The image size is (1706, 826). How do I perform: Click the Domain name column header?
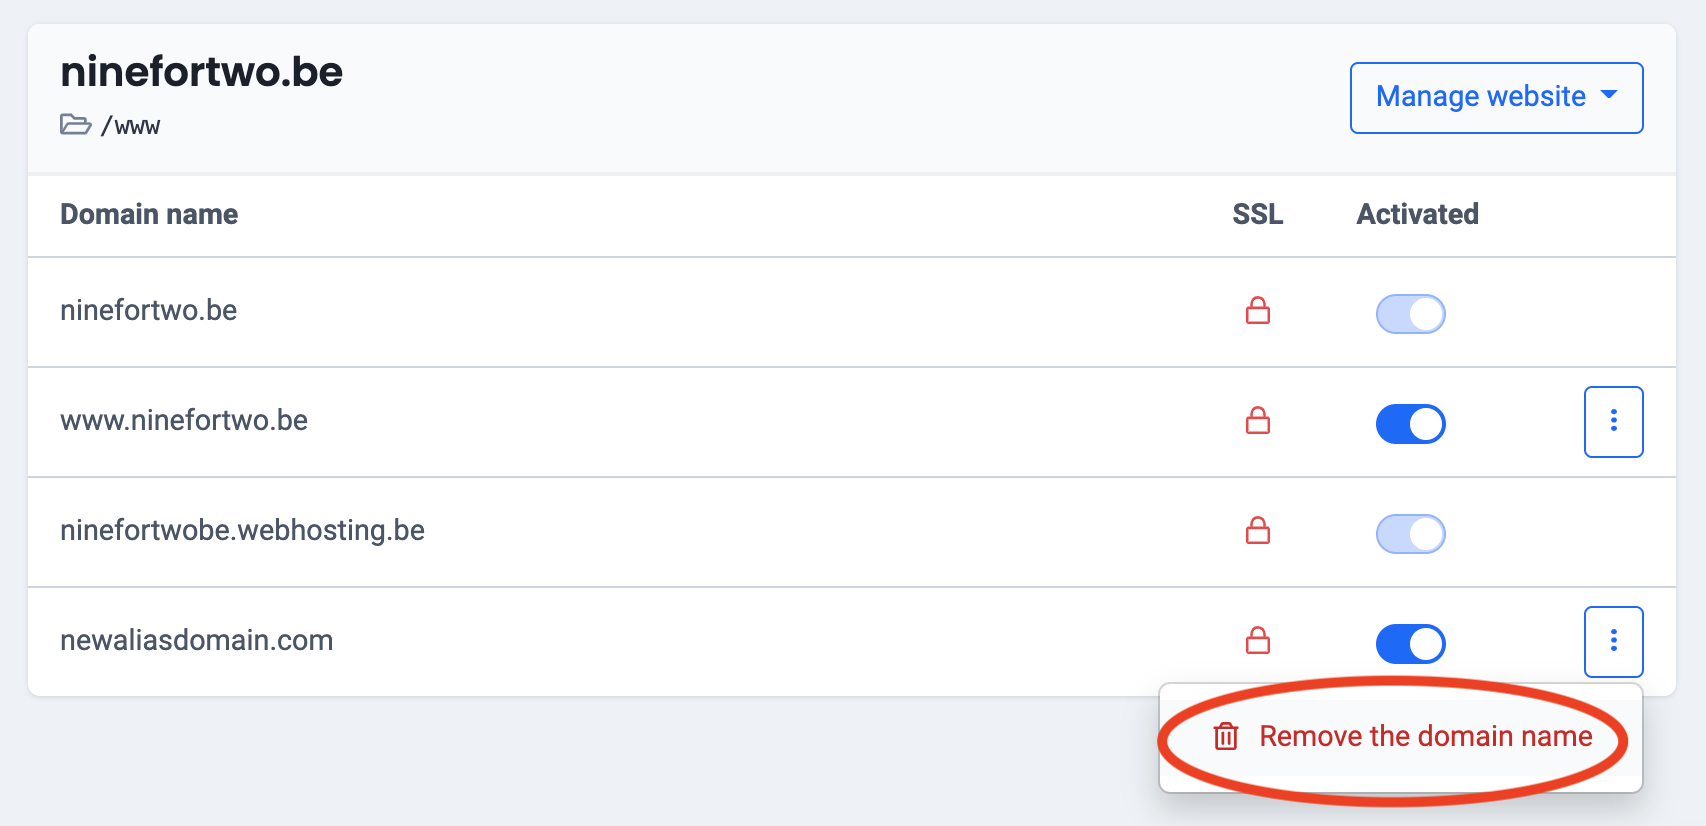point(149,214)
